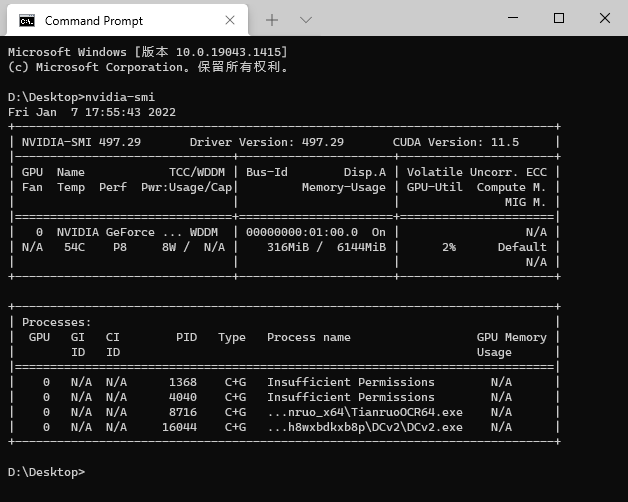Image resolution: width=628 pixels, height=502 pixels.
Task: Click Insufficient Permissions for PID 1368
Action: (x=351, y=382)
